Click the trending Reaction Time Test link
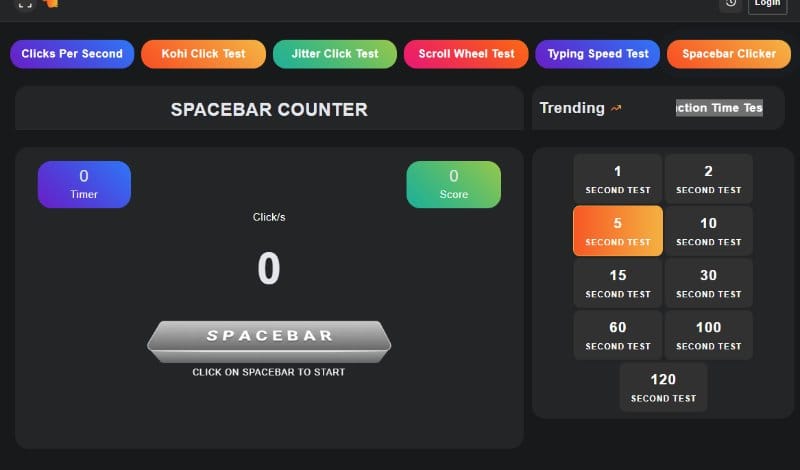The height and width of the screenshot is (470, 800). point(719,108)
